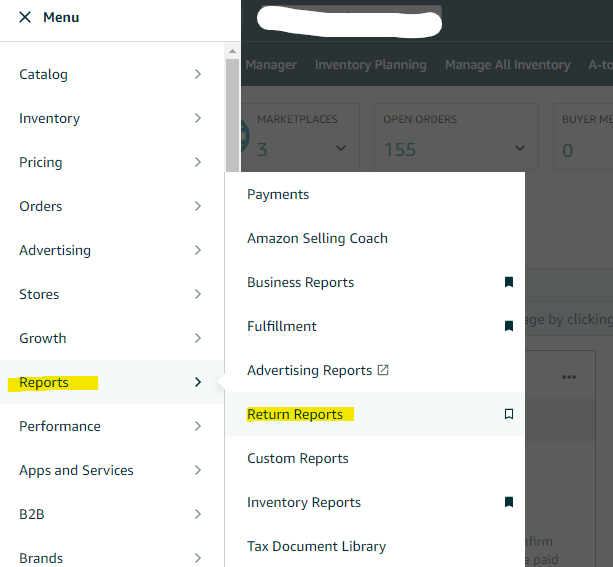Viewport: 613px width, 567px height.
Task: Toggle bookmark on Fulfillment
Action: click(x=509, y=326)
